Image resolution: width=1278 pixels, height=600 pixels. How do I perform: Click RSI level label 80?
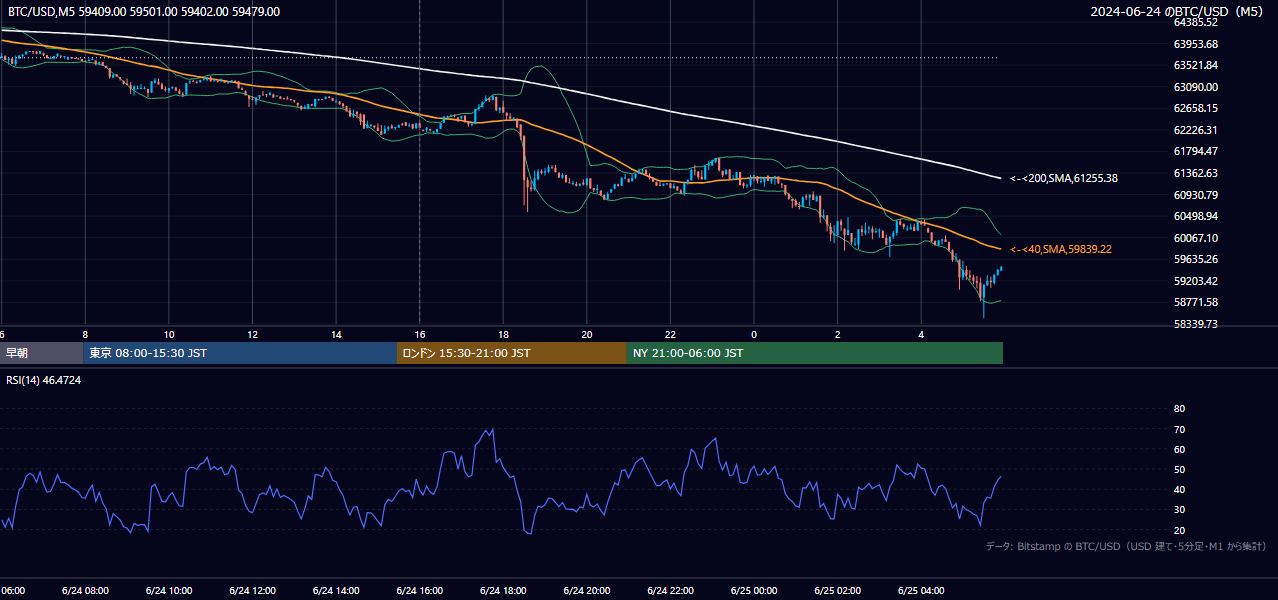(x=1179, y=409)
